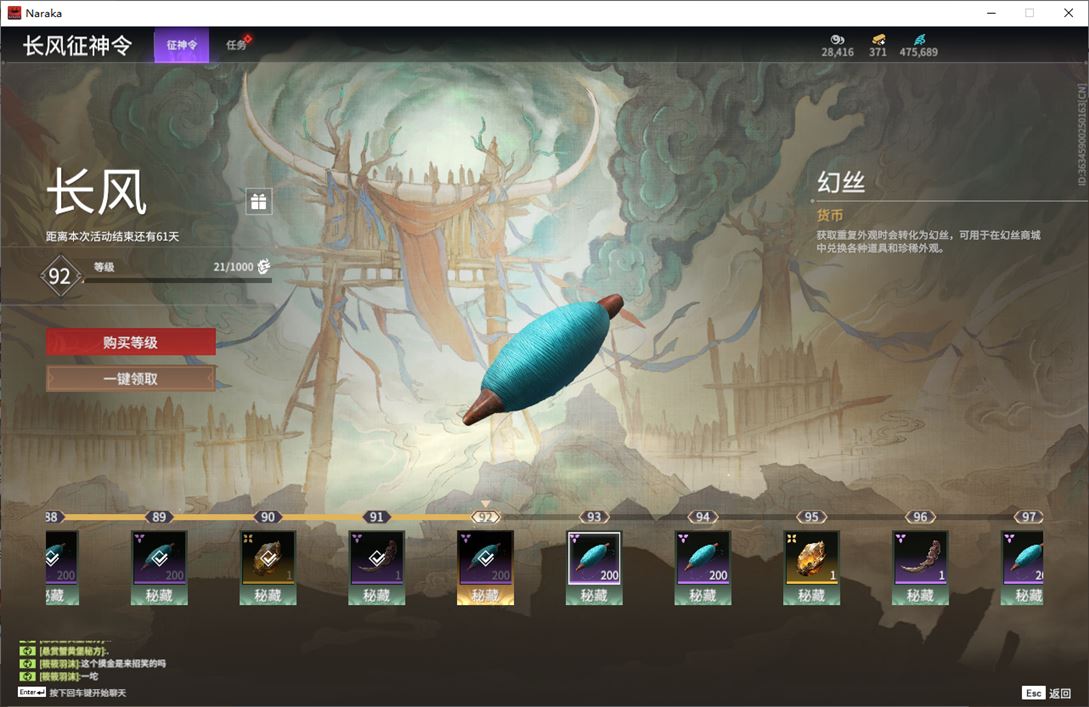
Task: Click the 一键领取 button
Action: pos(131,379)
